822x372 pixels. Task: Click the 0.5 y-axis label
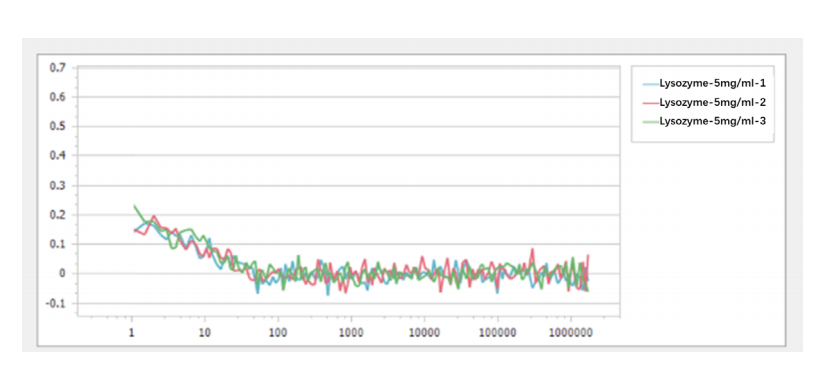57,126
